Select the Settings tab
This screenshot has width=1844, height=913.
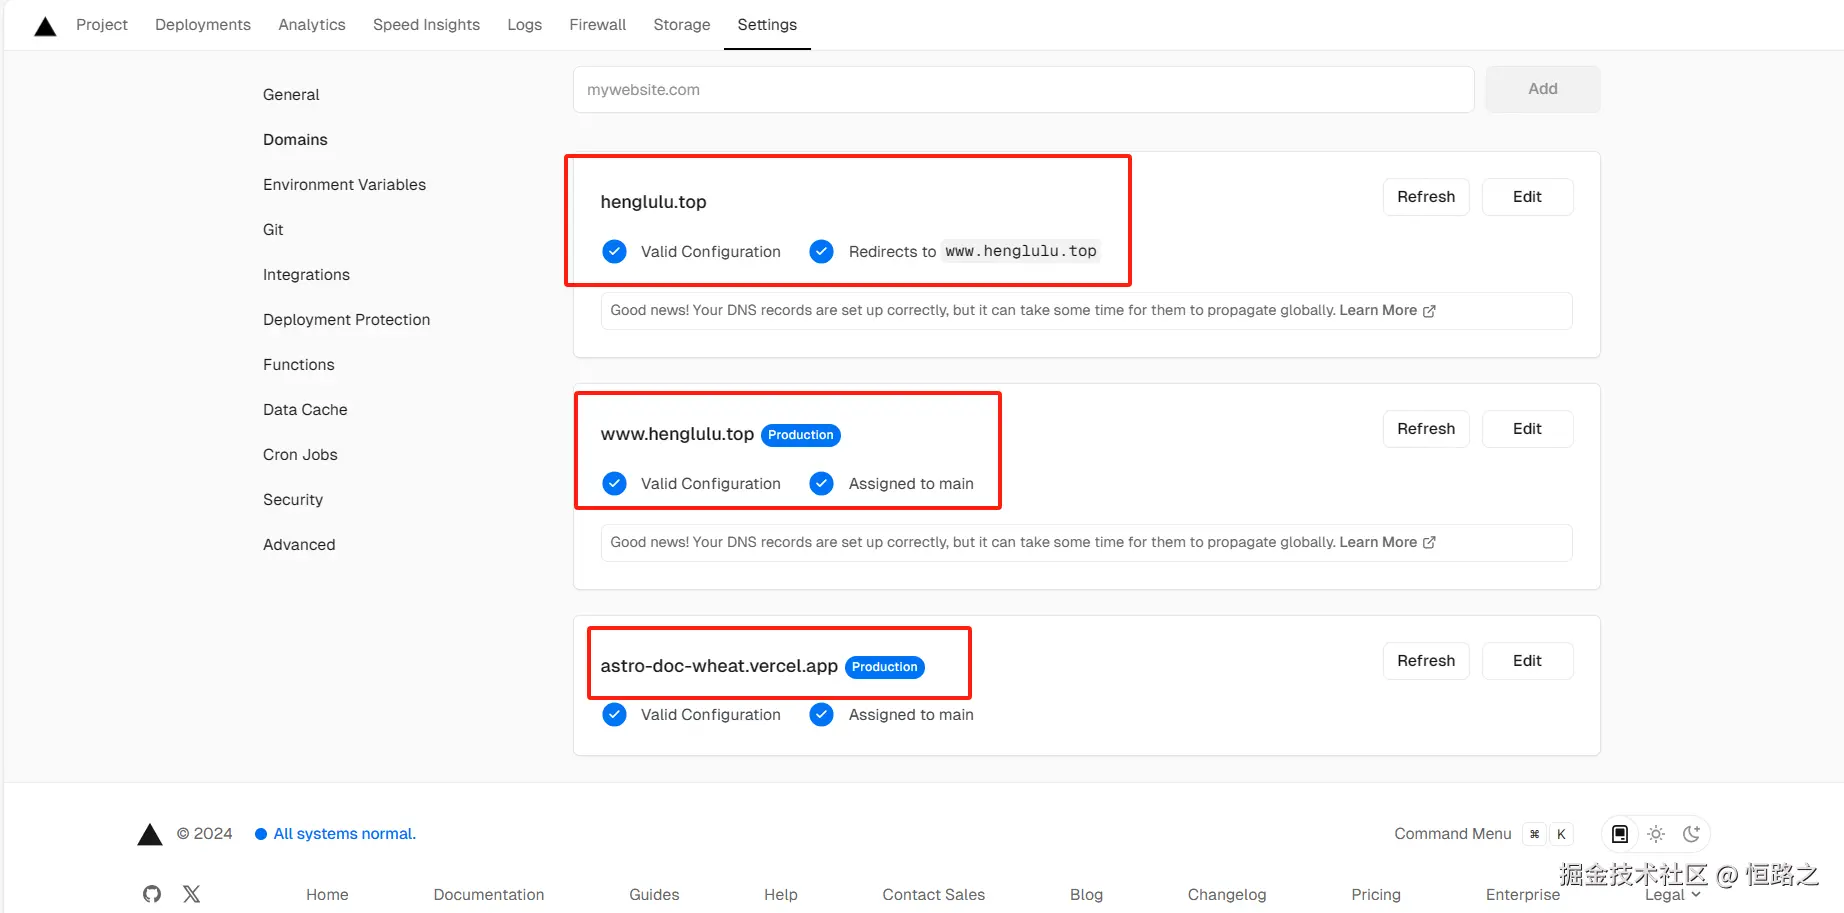point(767,25)
